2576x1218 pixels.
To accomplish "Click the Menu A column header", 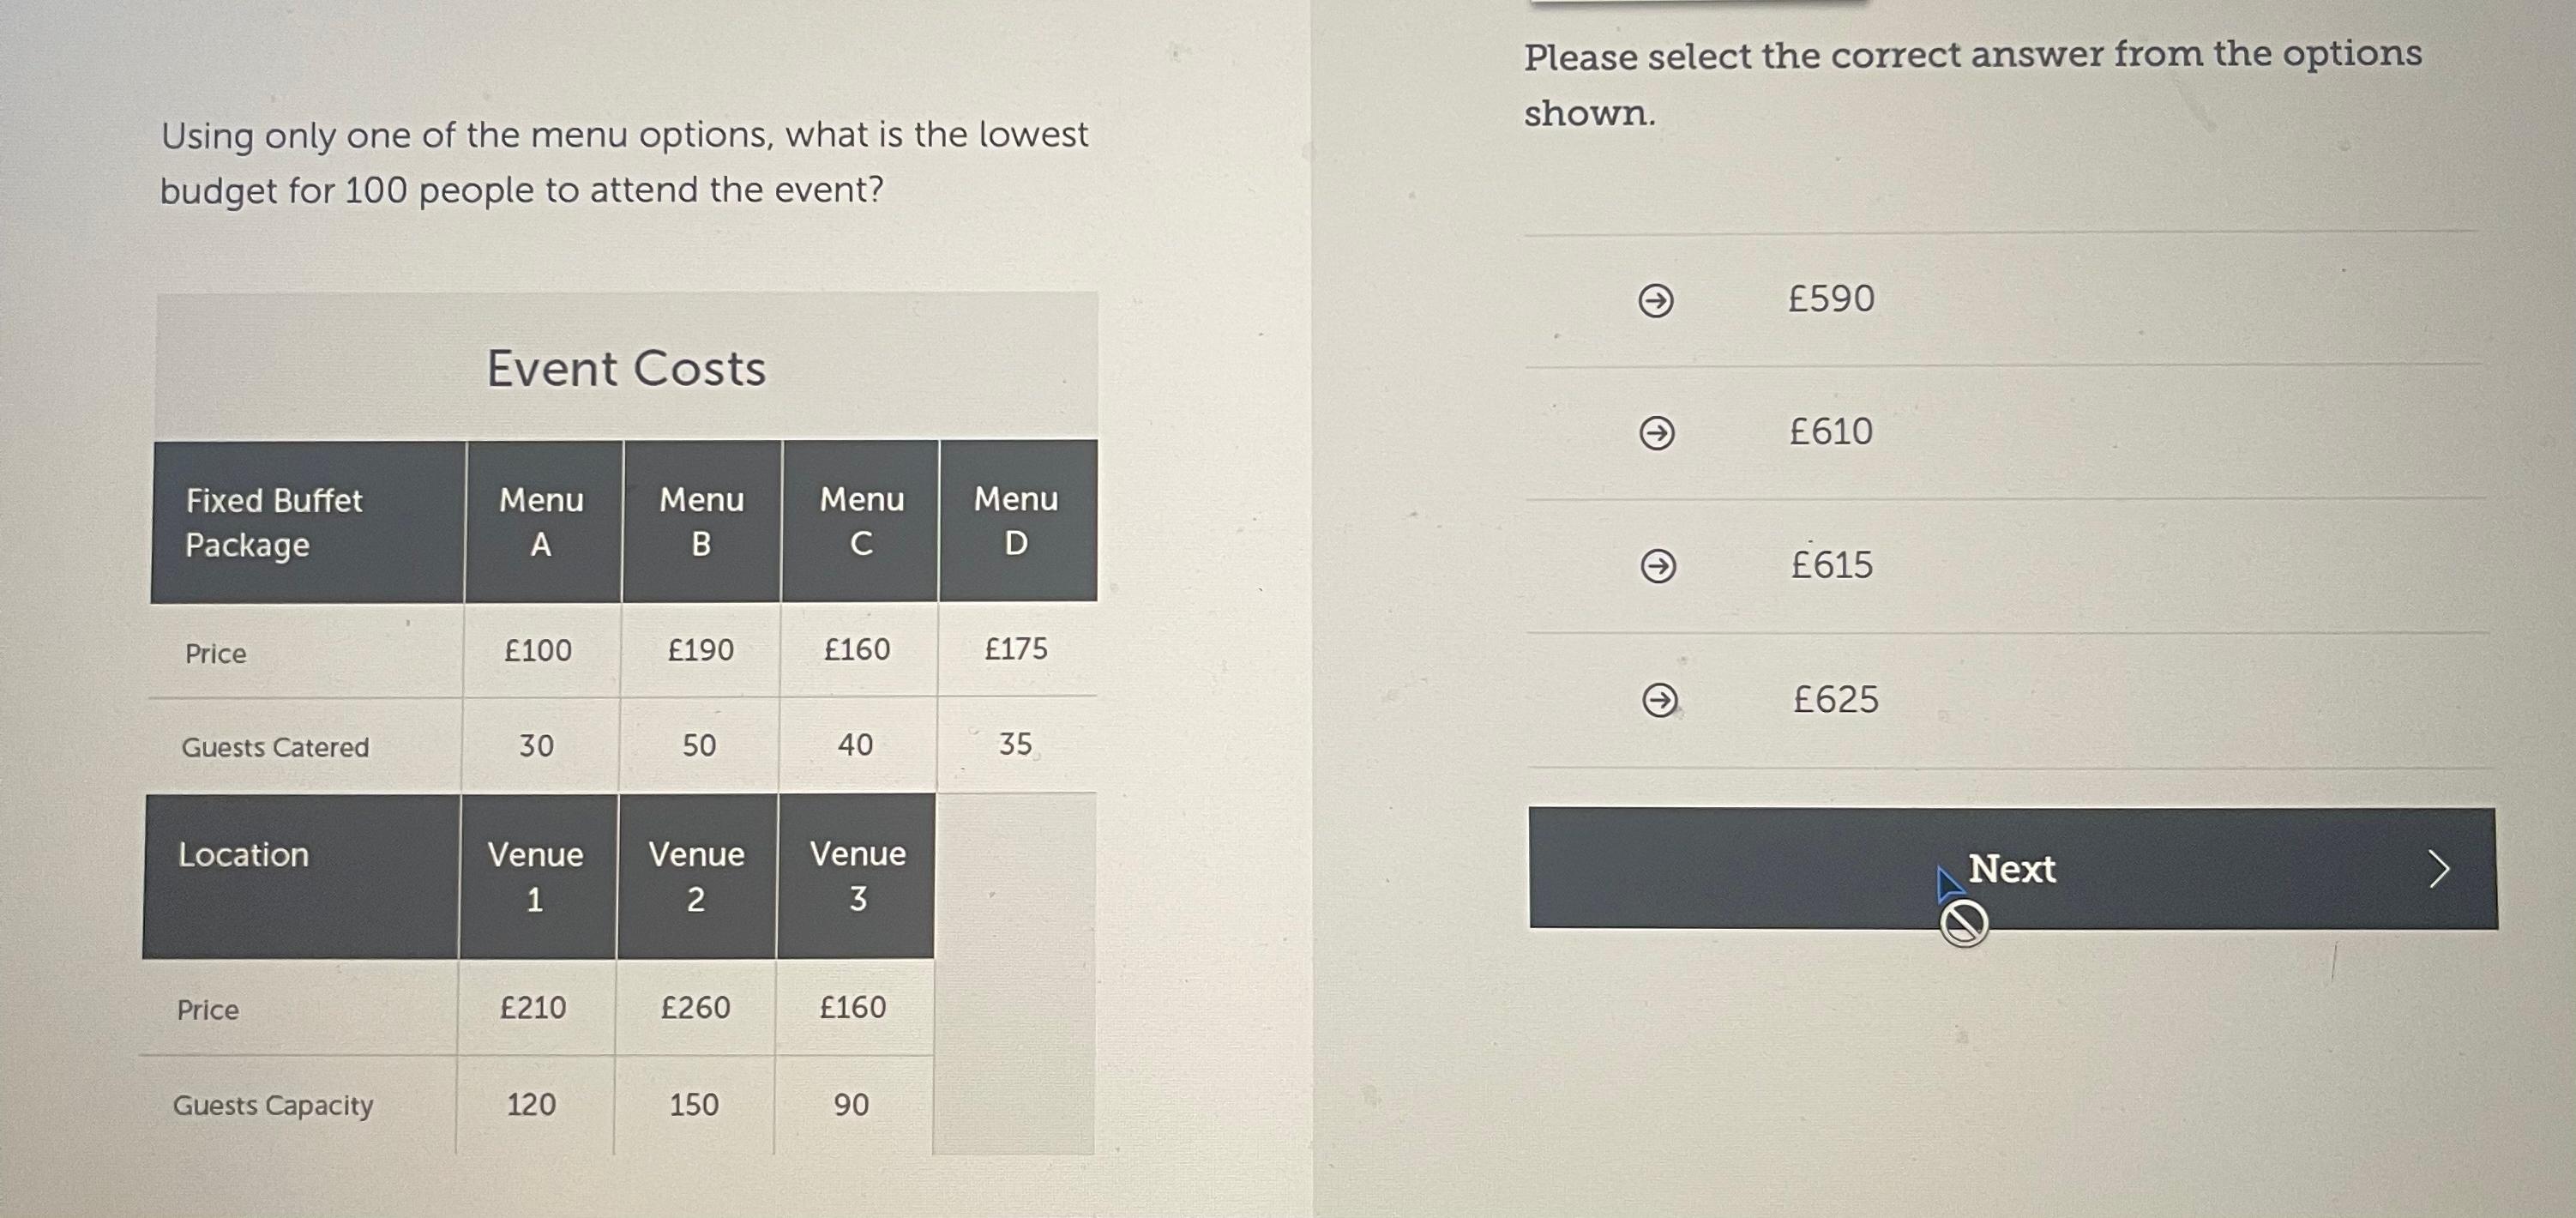I will click(x=542, y=521).
